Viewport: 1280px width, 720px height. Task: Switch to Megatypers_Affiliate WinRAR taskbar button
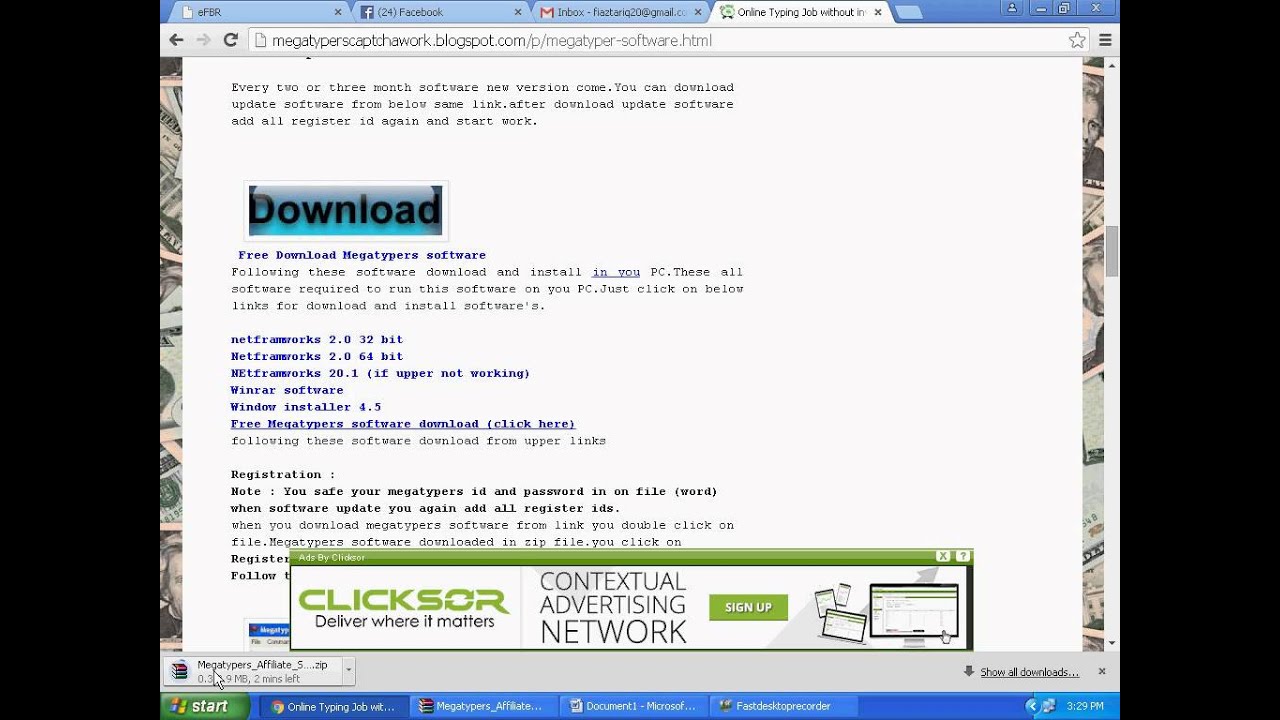485,706
